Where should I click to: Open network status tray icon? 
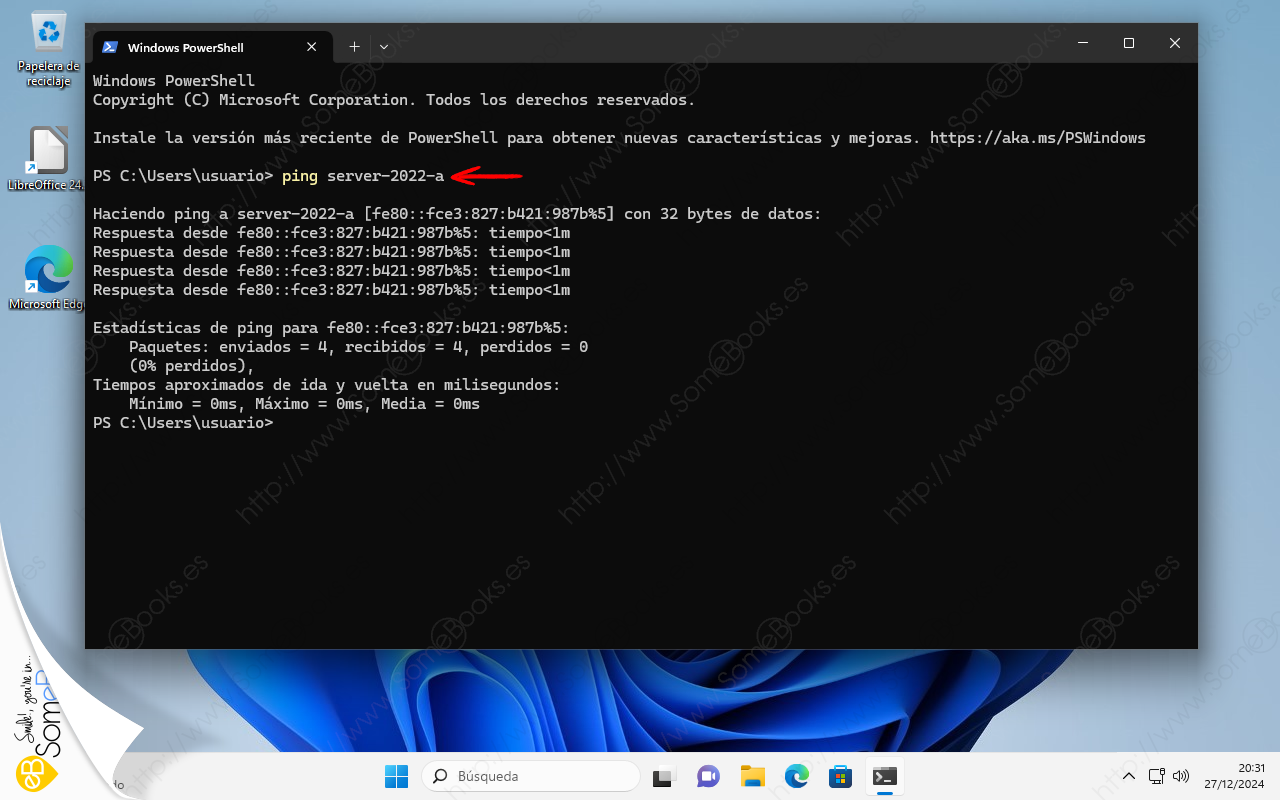(x=1157, y=776)
